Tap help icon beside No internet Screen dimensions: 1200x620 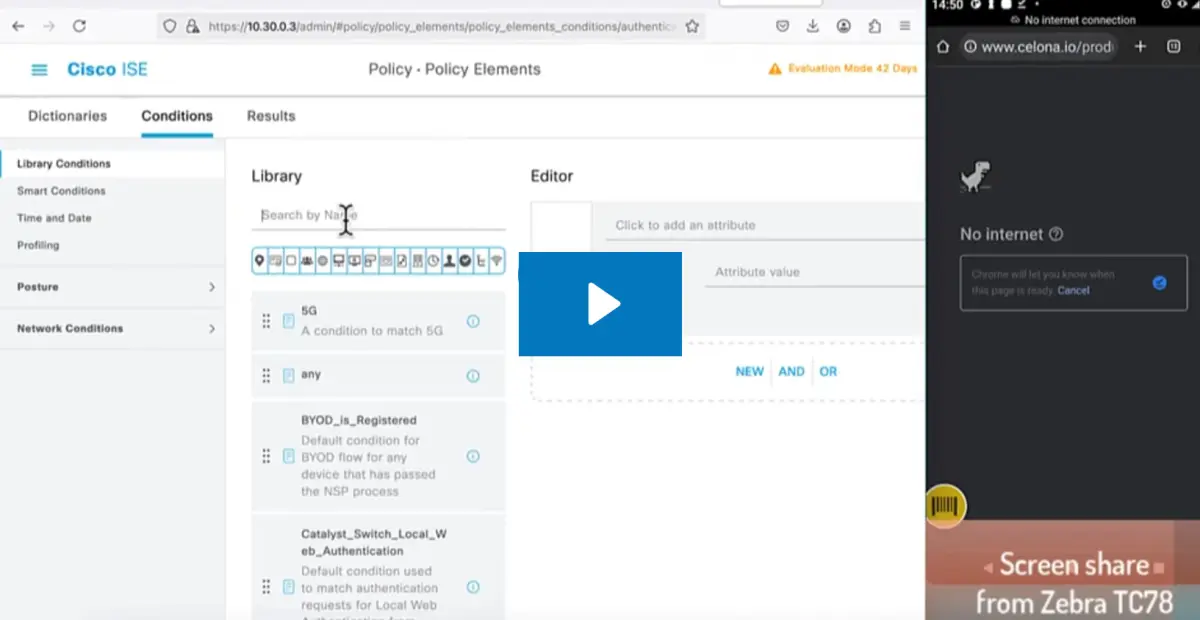pyautogui.click(x=1056, y=234)
